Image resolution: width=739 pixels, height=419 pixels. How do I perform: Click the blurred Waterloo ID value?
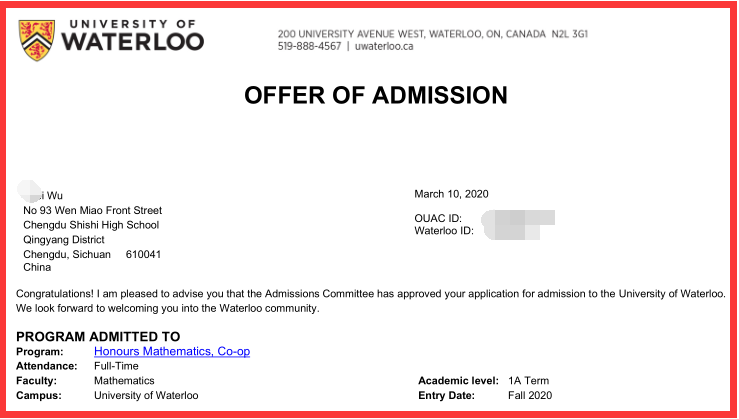click(518, 231)
